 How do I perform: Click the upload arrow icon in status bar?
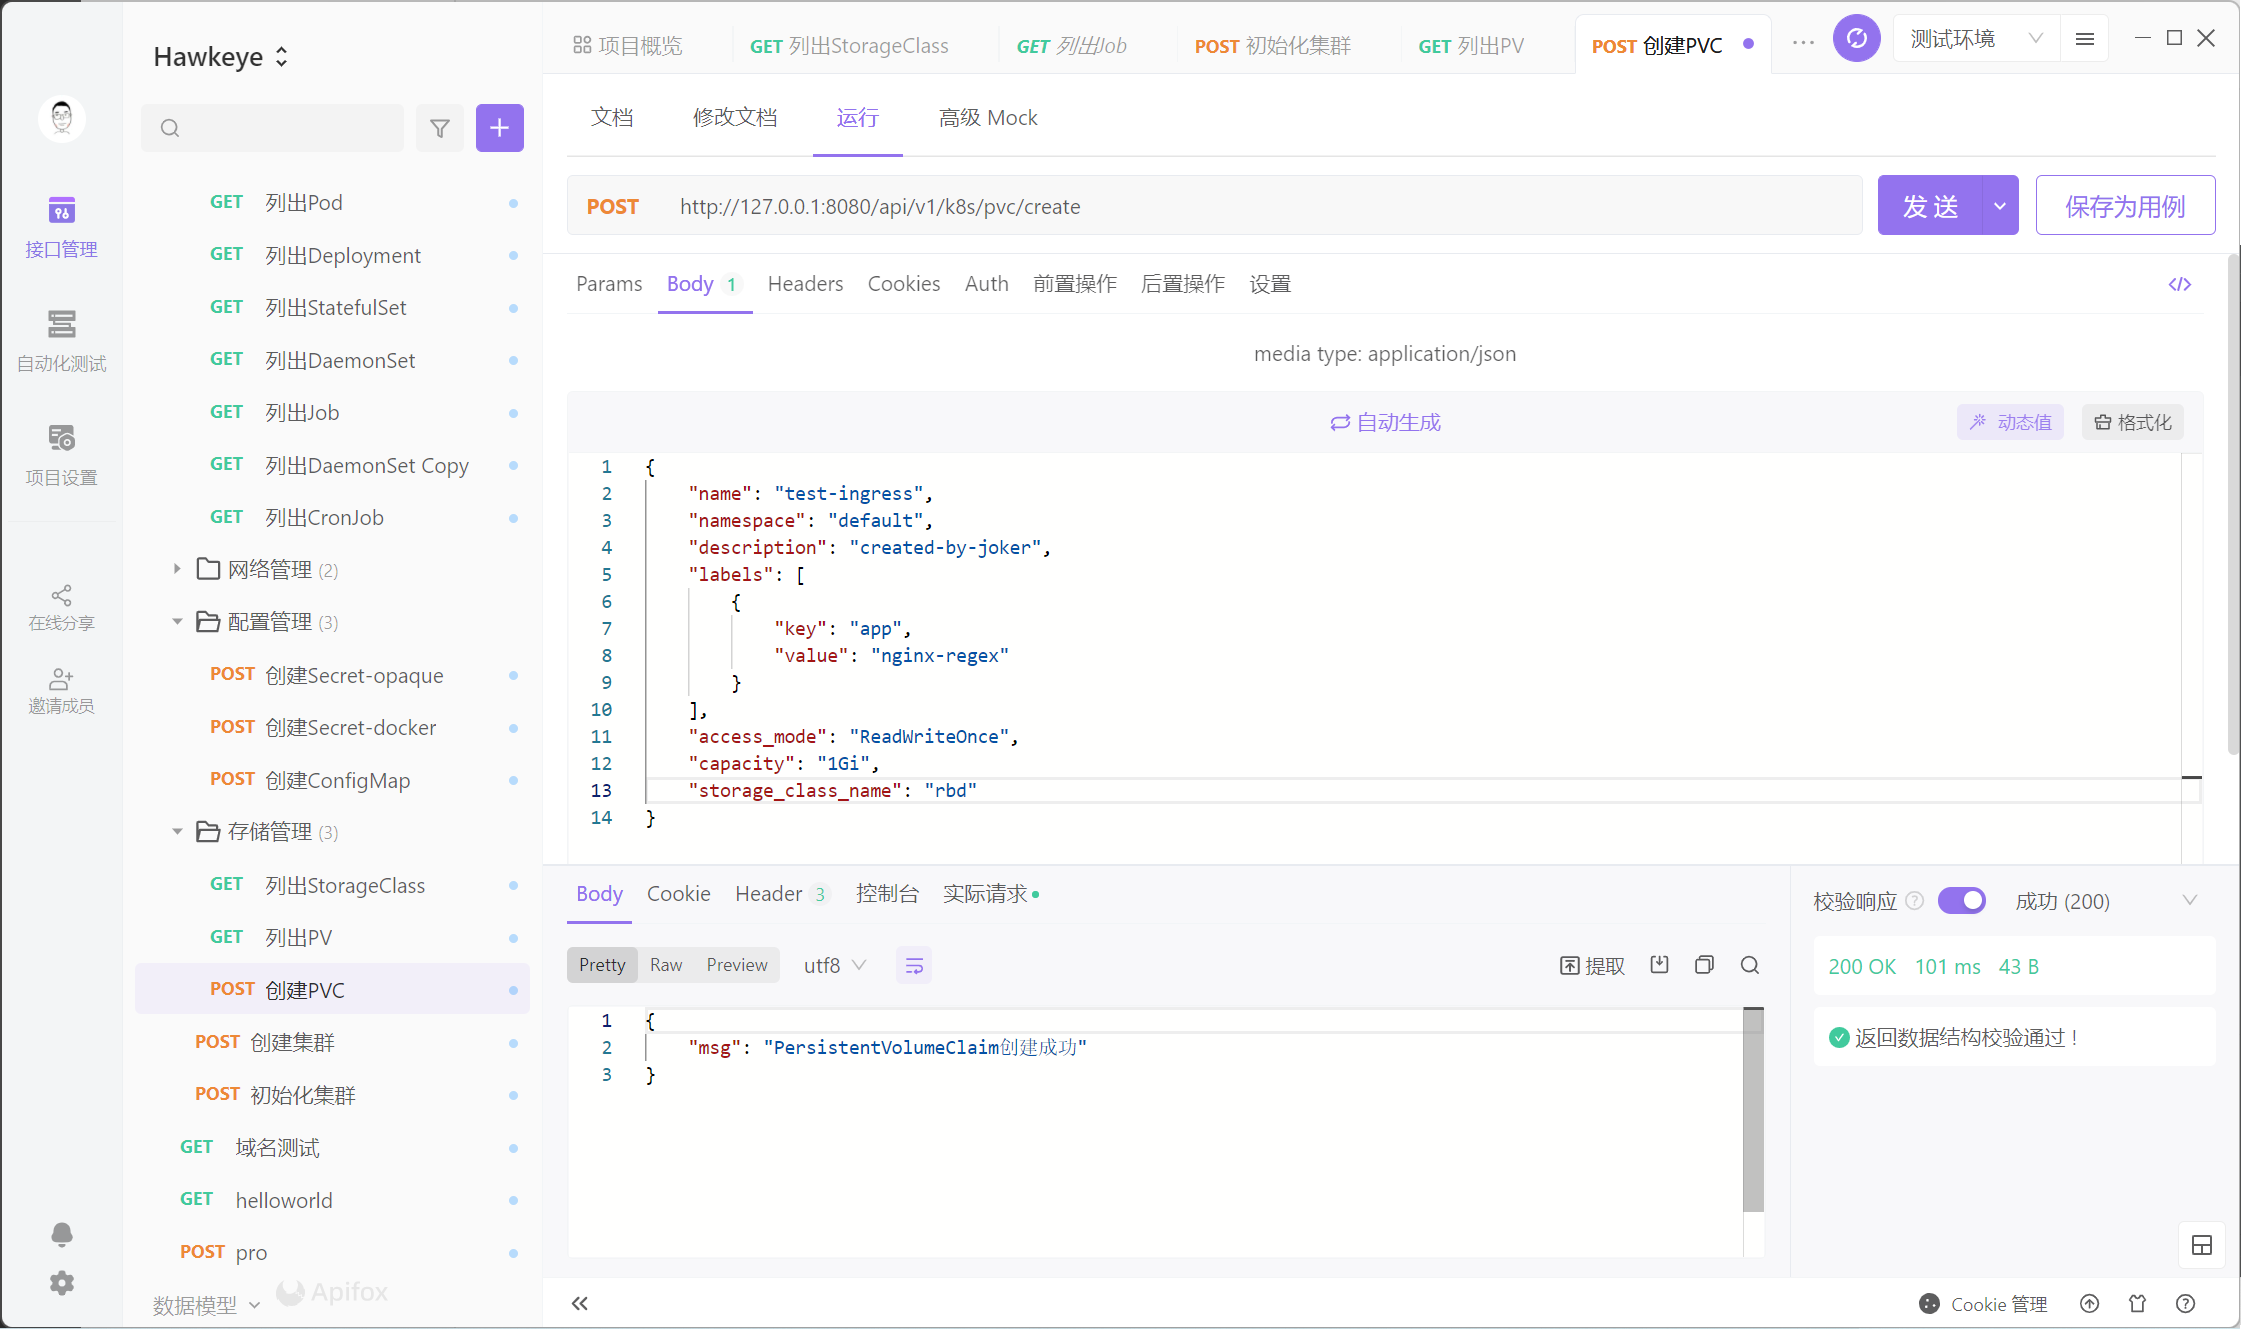point(2090,1303)
